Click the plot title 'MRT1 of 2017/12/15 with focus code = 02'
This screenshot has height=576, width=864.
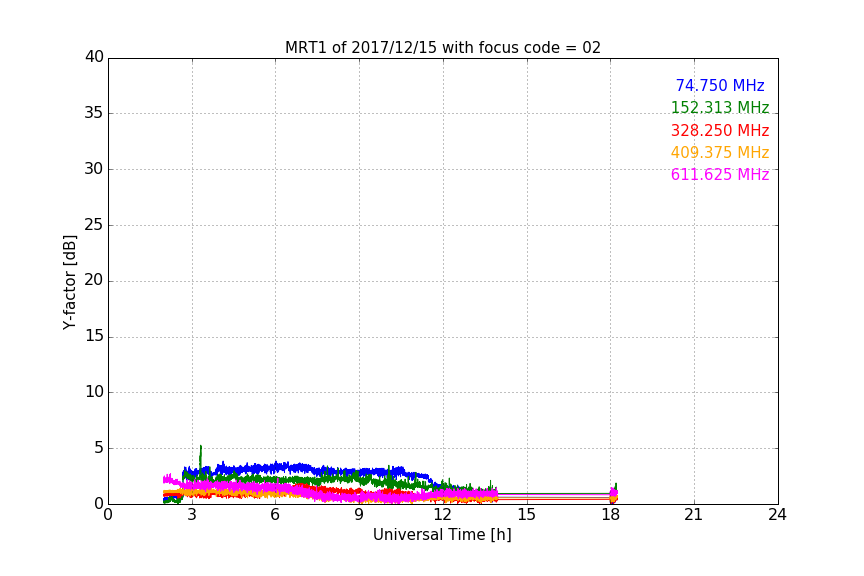pos(442,48)
